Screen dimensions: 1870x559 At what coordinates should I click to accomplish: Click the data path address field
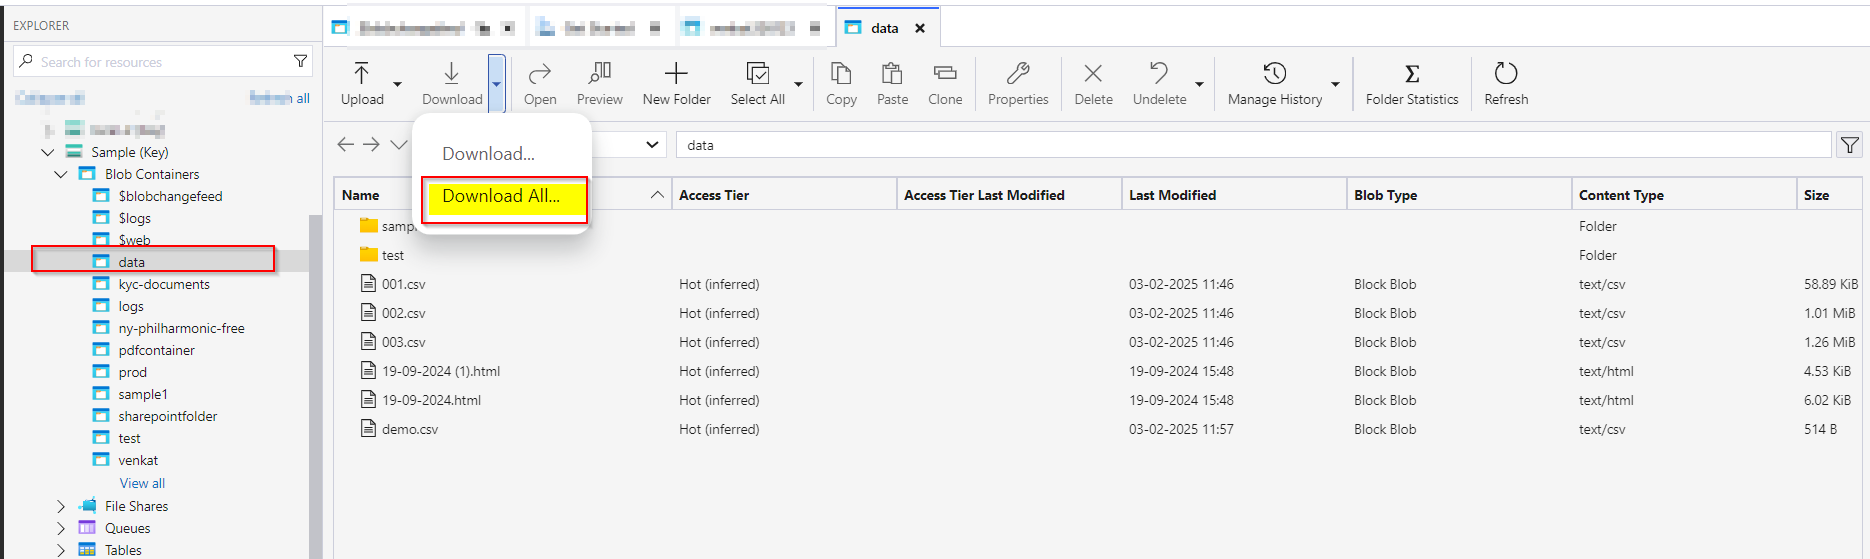pyautogui.click(x=1254, y=145)
